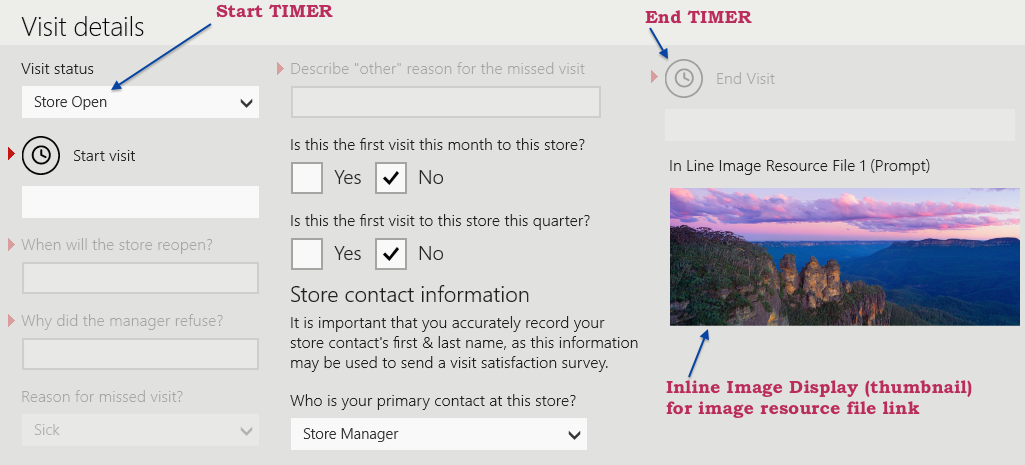This screenshot has width=1025, height=465.
Task: Open the primary contact dropdown
Action: [x=438, y=434]
